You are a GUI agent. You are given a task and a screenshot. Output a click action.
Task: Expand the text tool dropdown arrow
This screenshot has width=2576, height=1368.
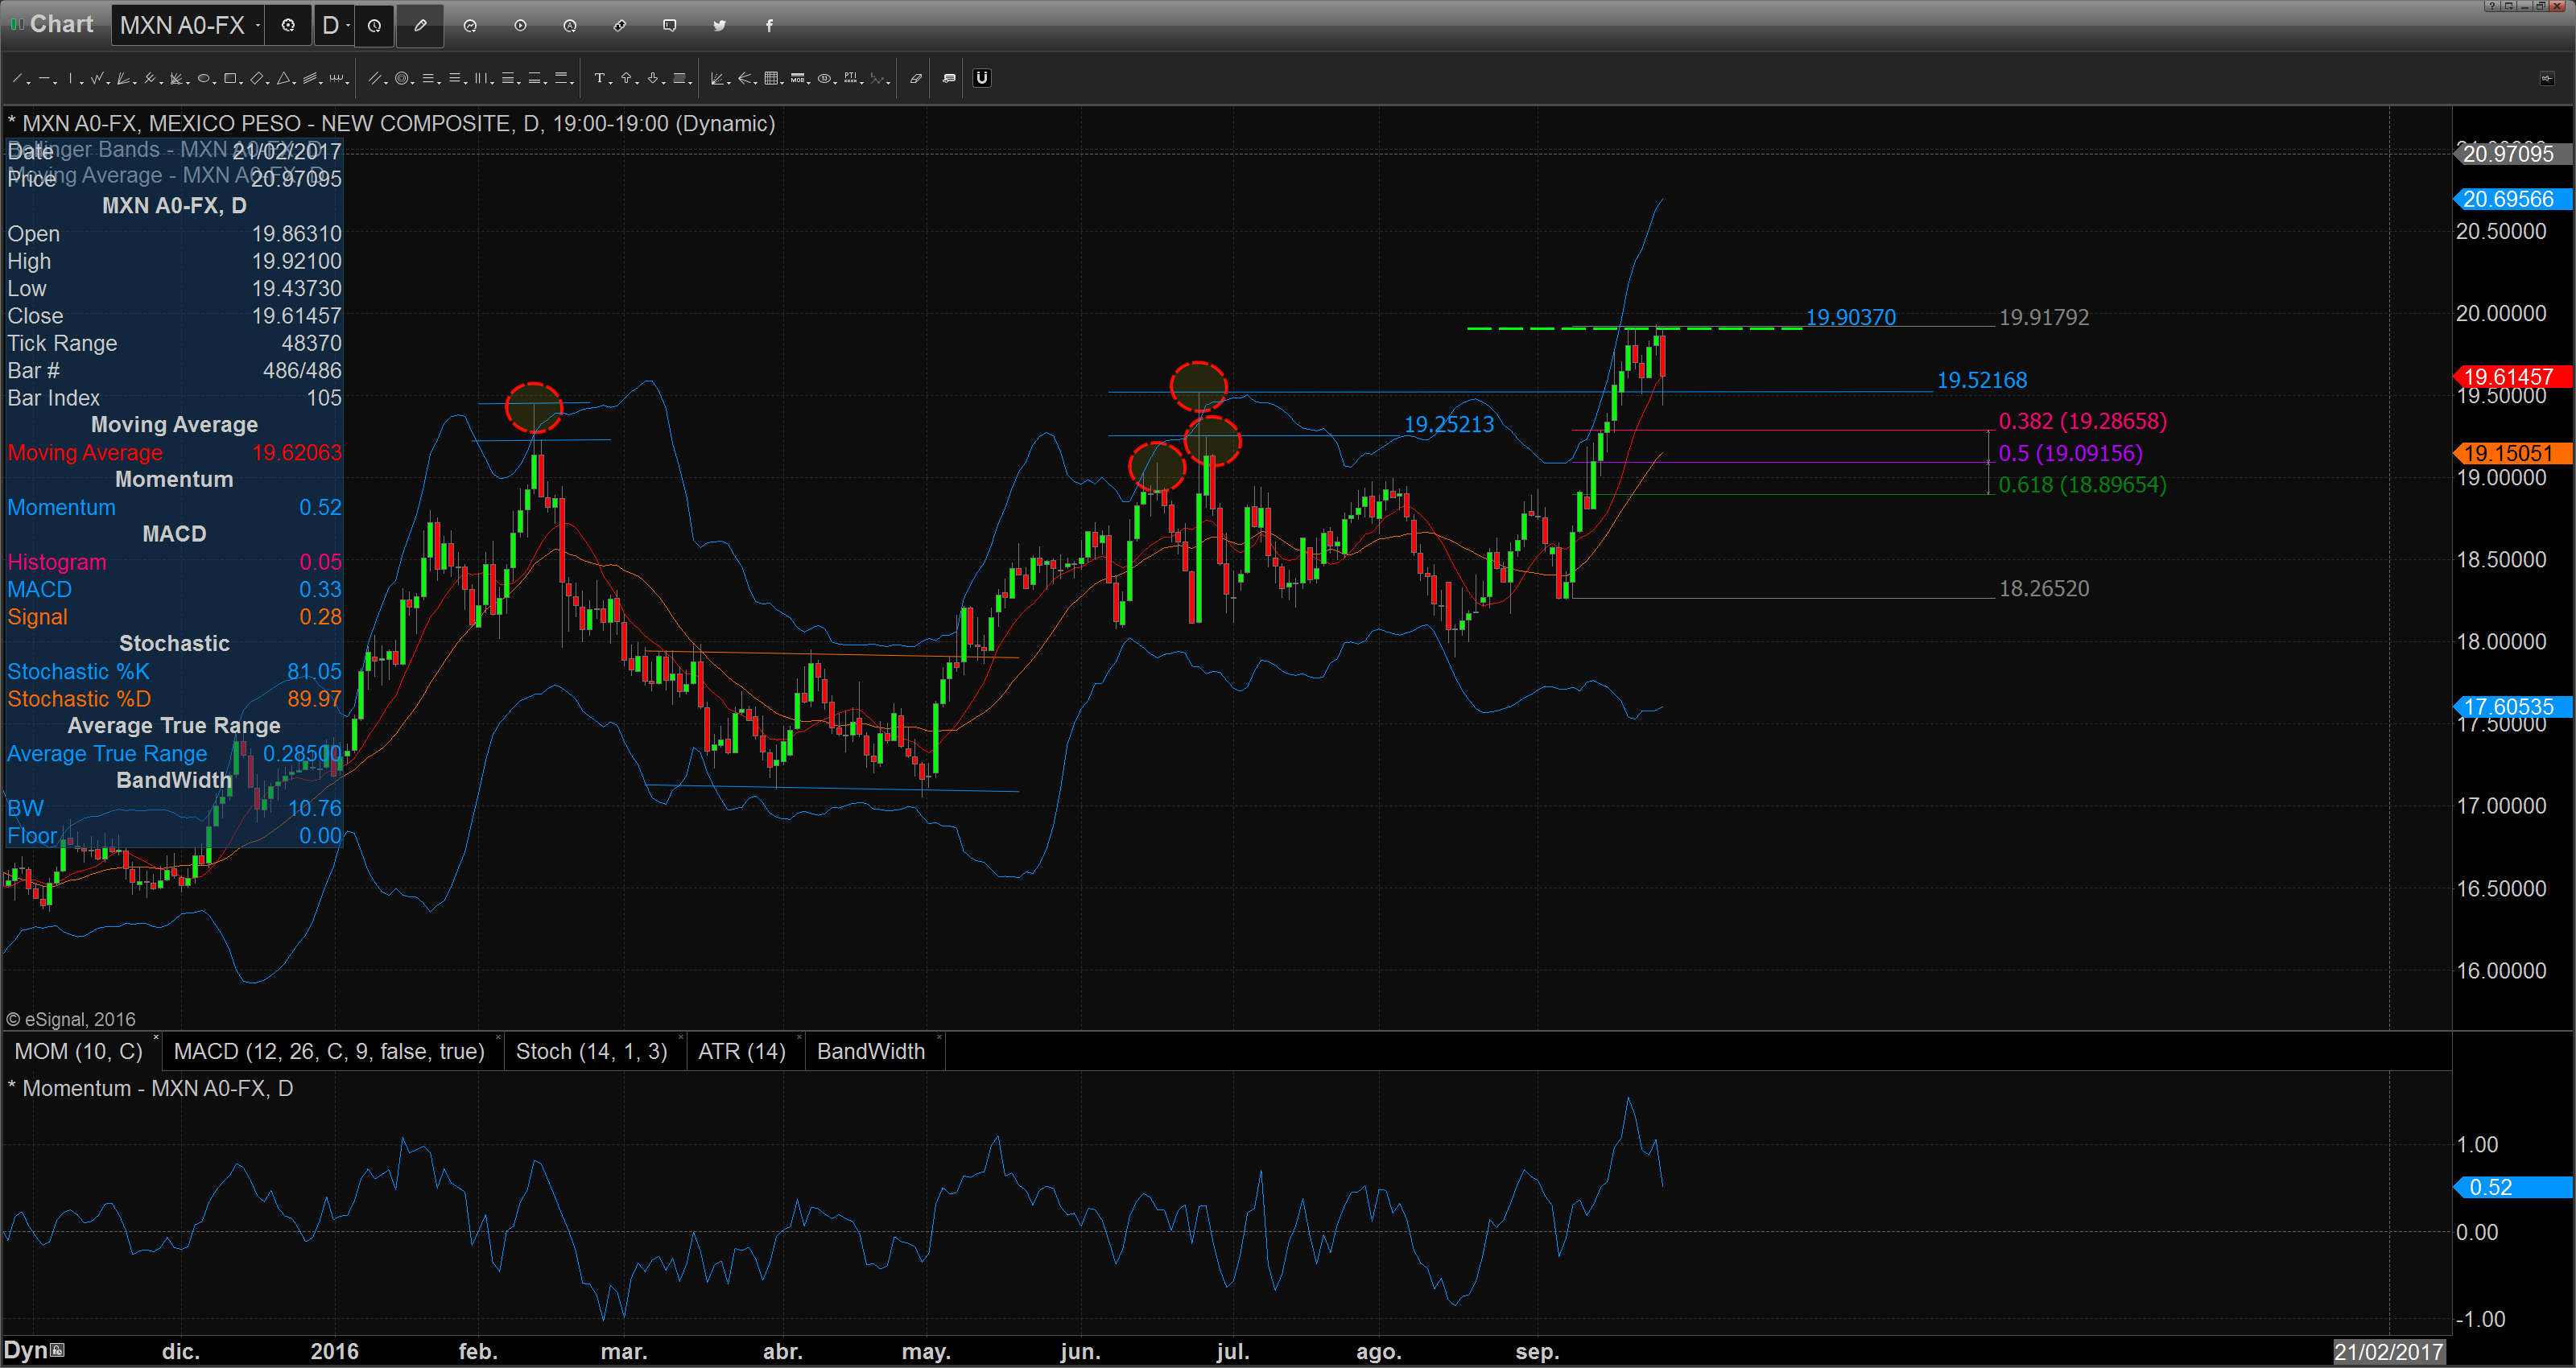click(x=611, y=83)
